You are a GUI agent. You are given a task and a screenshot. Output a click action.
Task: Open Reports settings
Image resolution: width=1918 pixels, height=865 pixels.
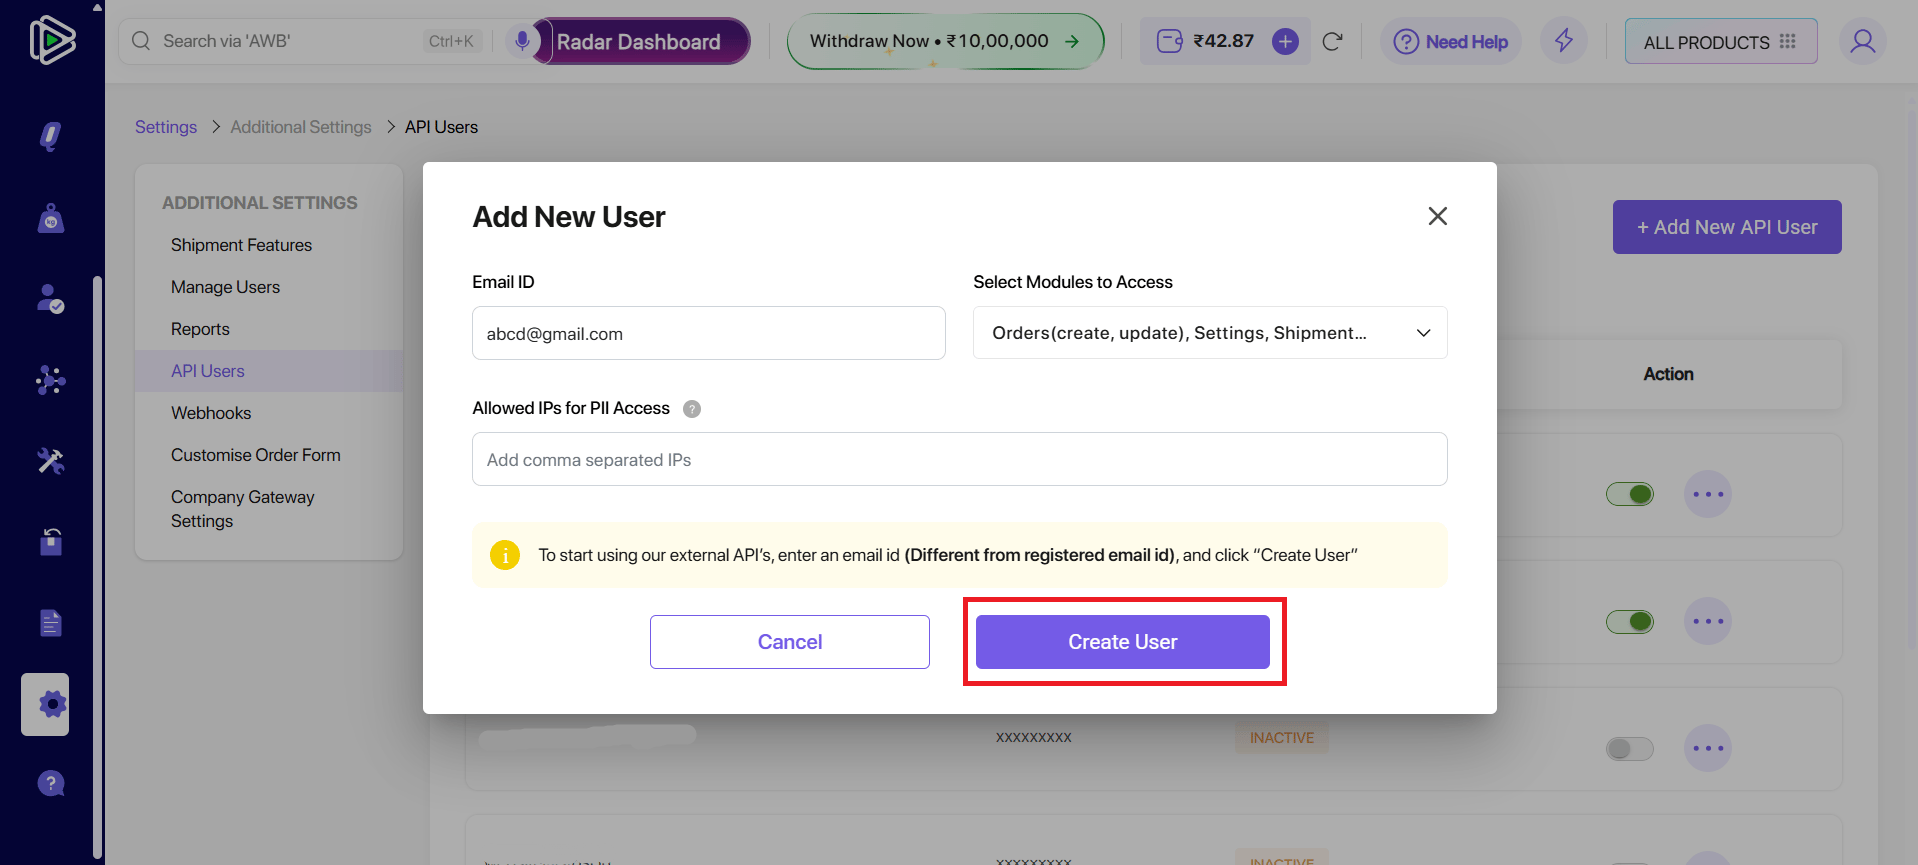200,329
